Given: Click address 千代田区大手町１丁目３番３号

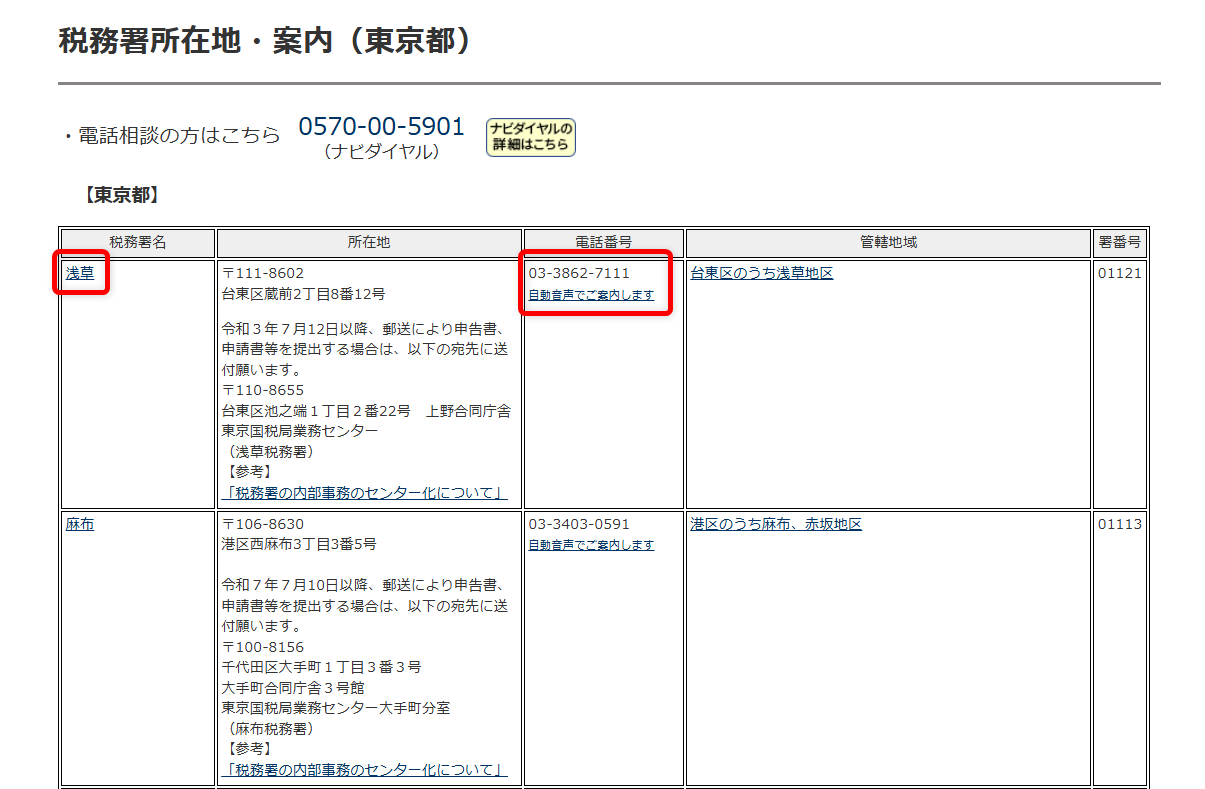Looking at the screenshot, I should pos(321,667).
